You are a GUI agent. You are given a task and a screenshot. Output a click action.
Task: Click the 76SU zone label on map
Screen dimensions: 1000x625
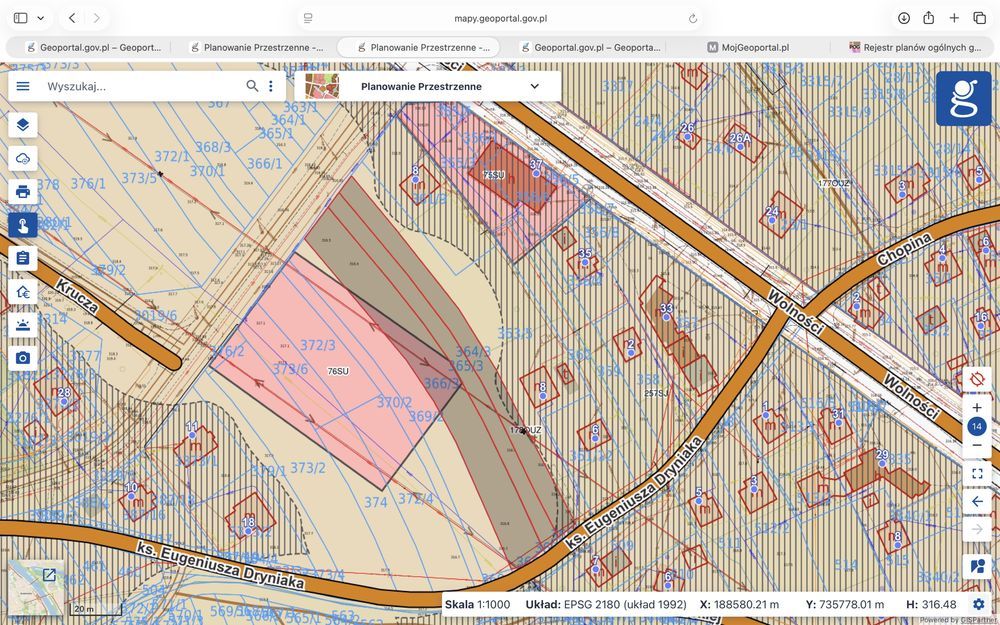click(x=338, y=371)
